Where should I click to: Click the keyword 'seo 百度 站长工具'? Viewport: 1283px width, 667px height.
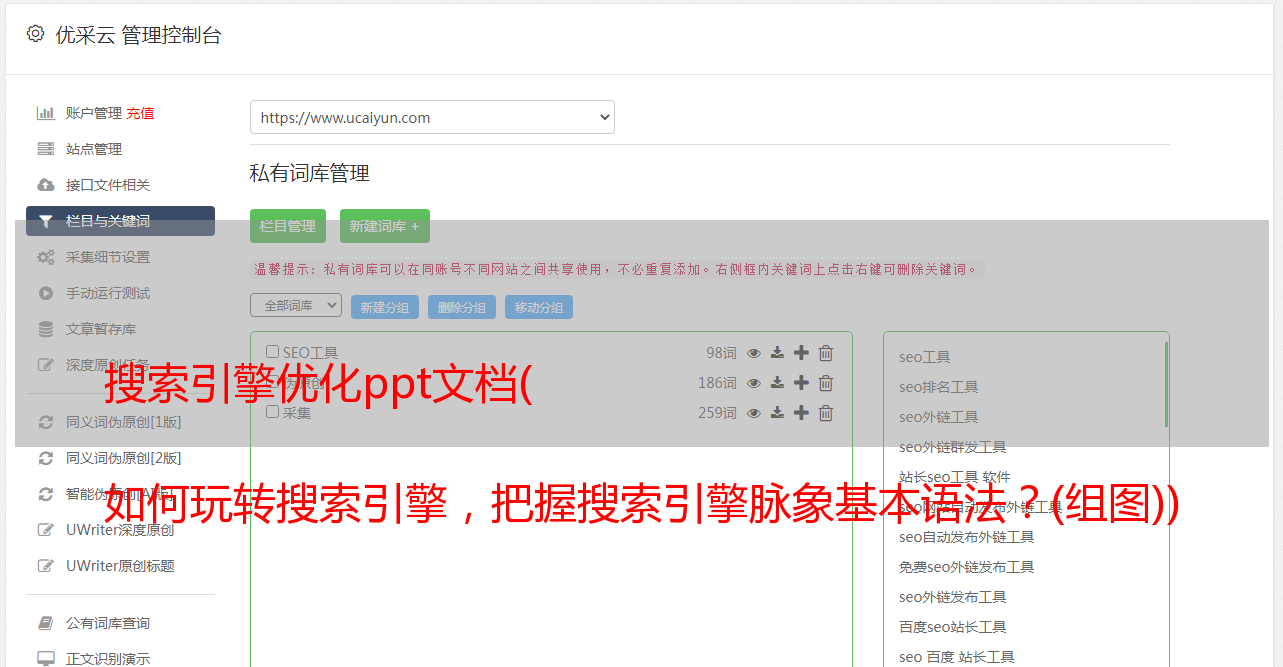[x=957, y=657]
